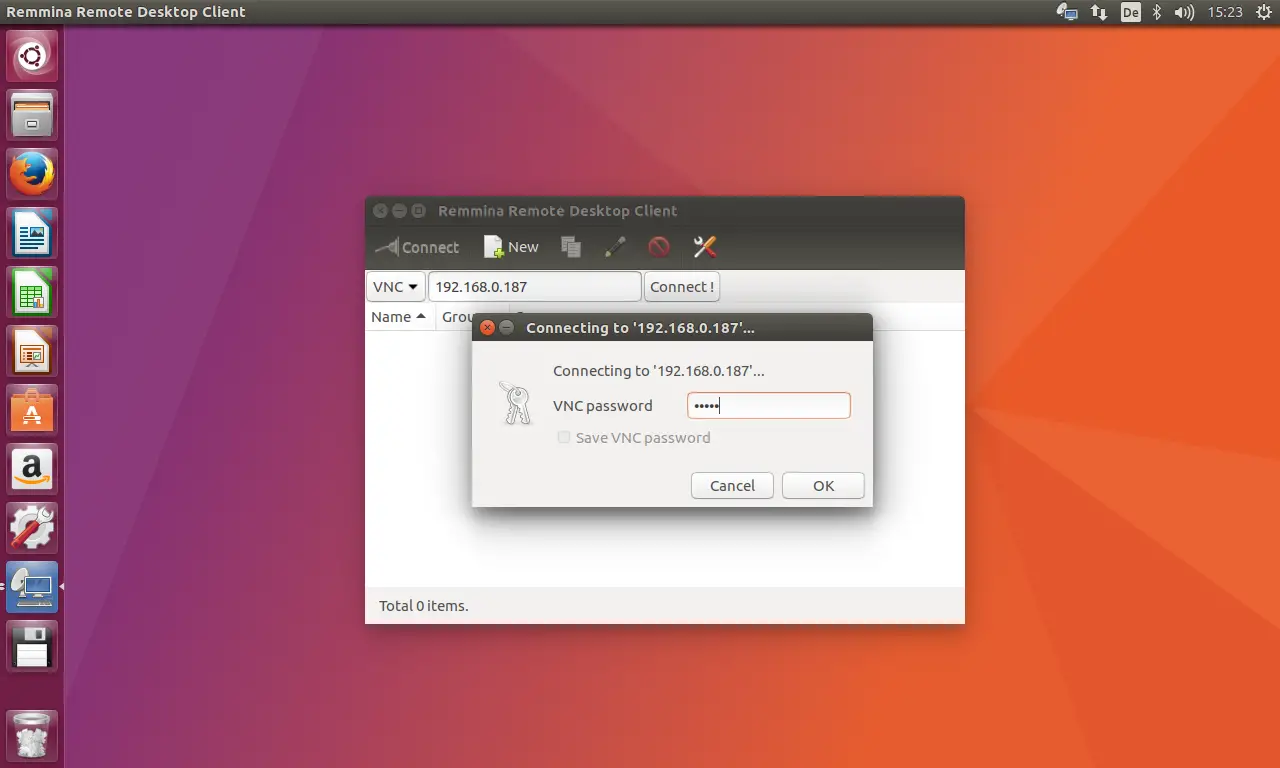Open Ubuntu Software launcher icon
Screen dimensions: 1280x768
pyautogui.click(x=32, y=410)
